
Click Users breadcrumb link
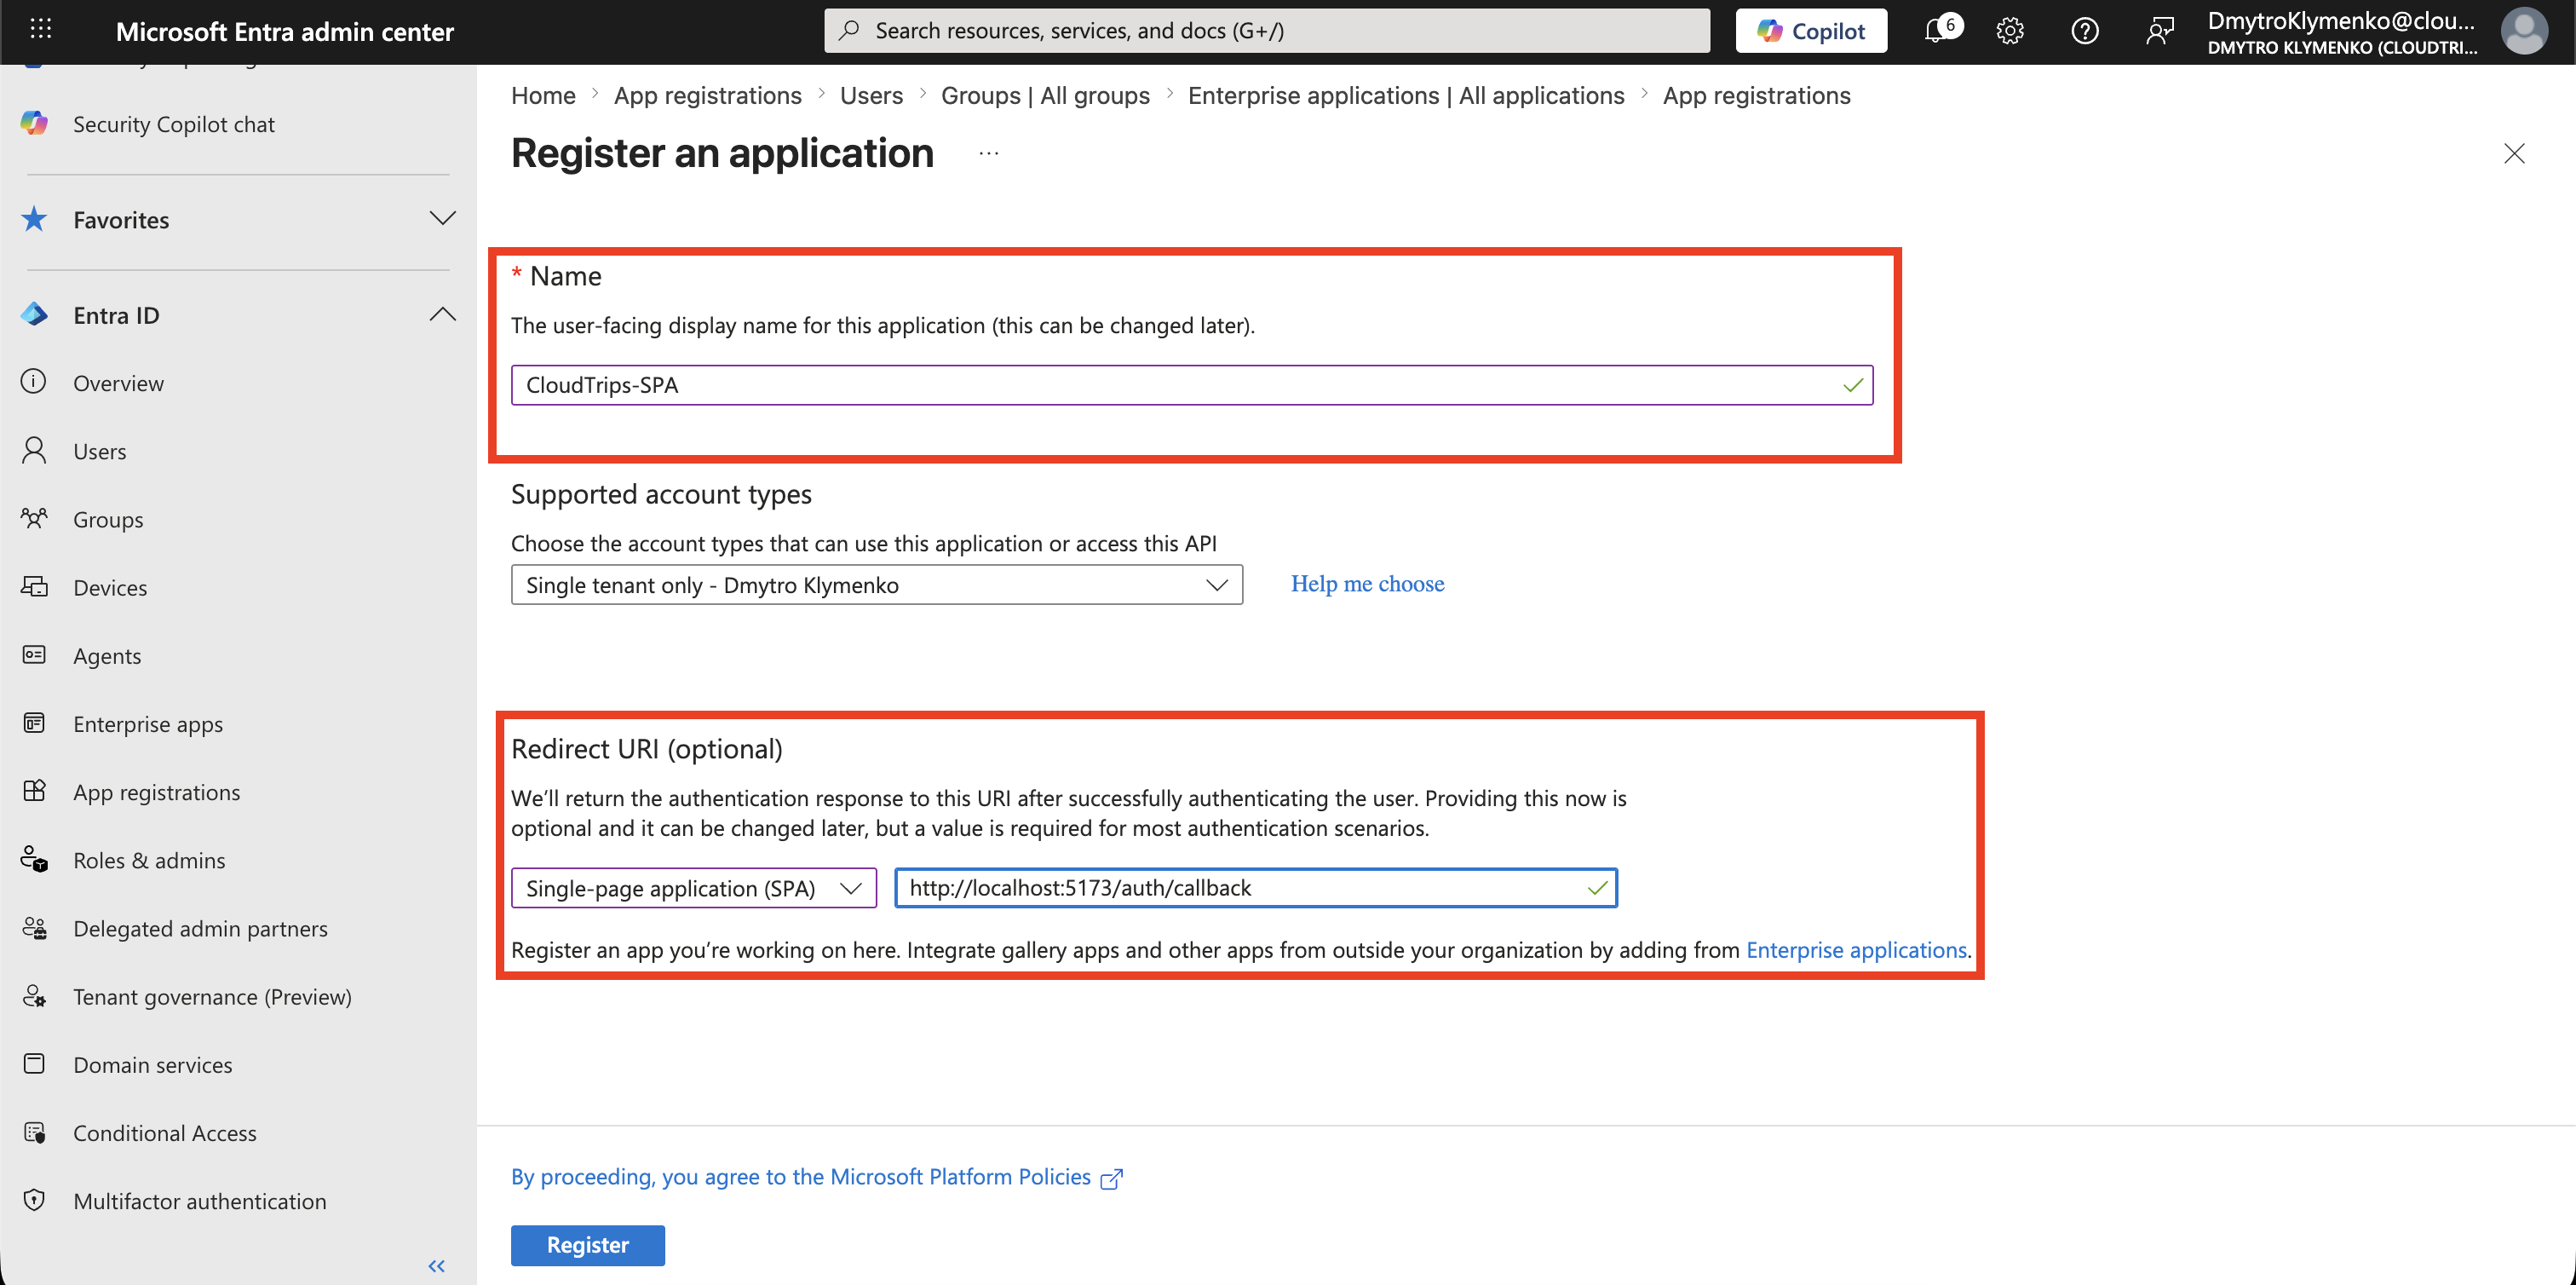tap(871, 95)
